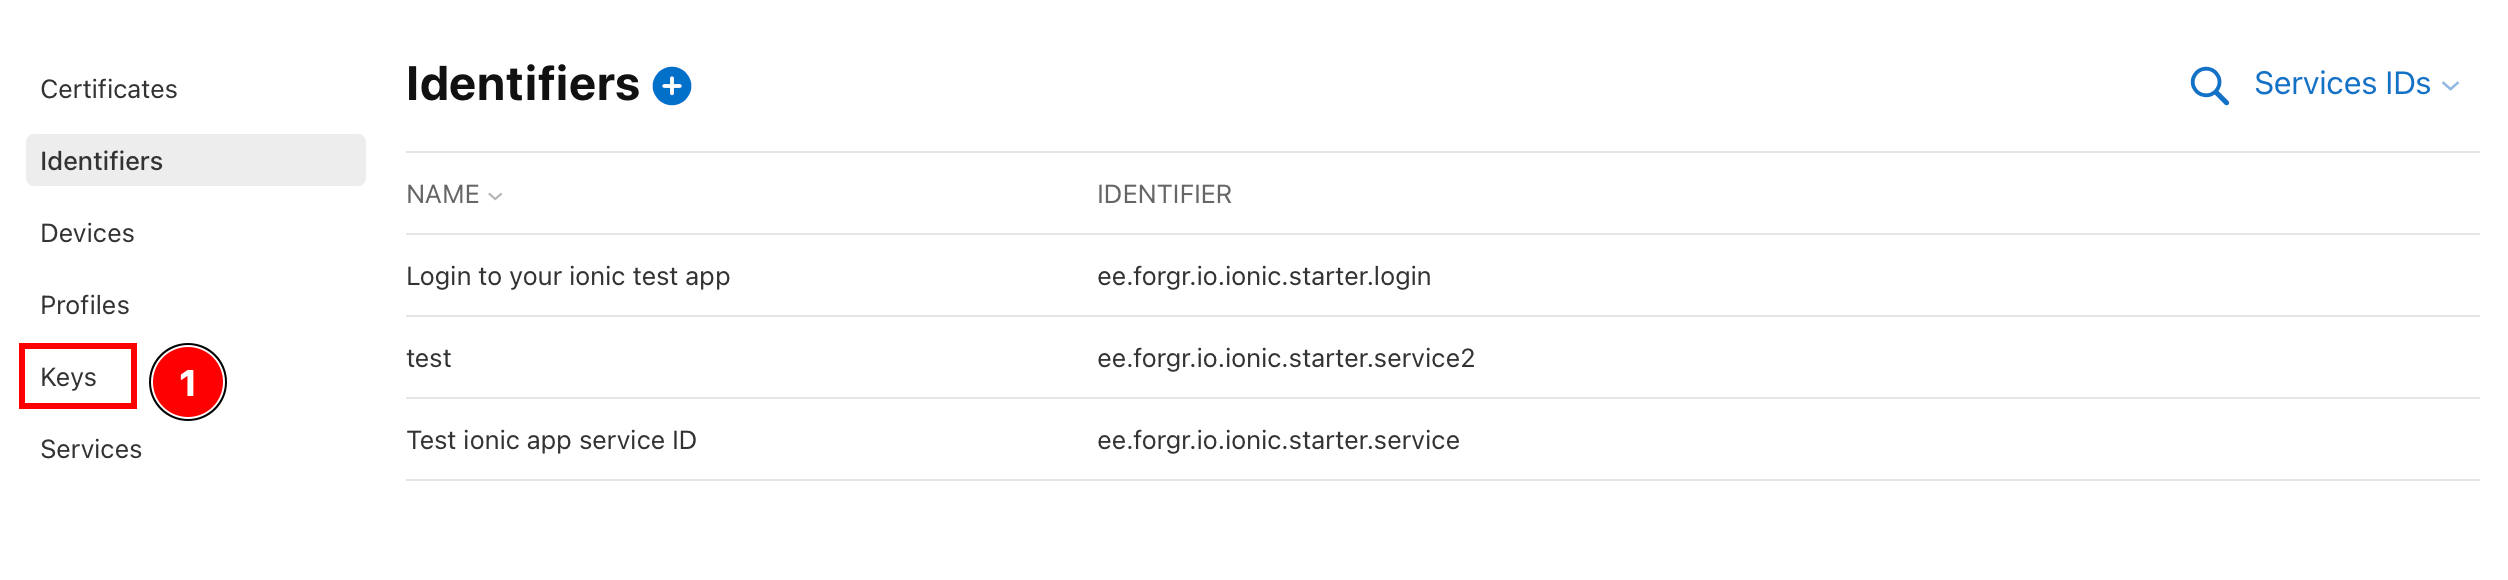Open Services in the sidebar
This screenshot has height=580, width=2508.
pyautogui.click(x=91, y=449)
